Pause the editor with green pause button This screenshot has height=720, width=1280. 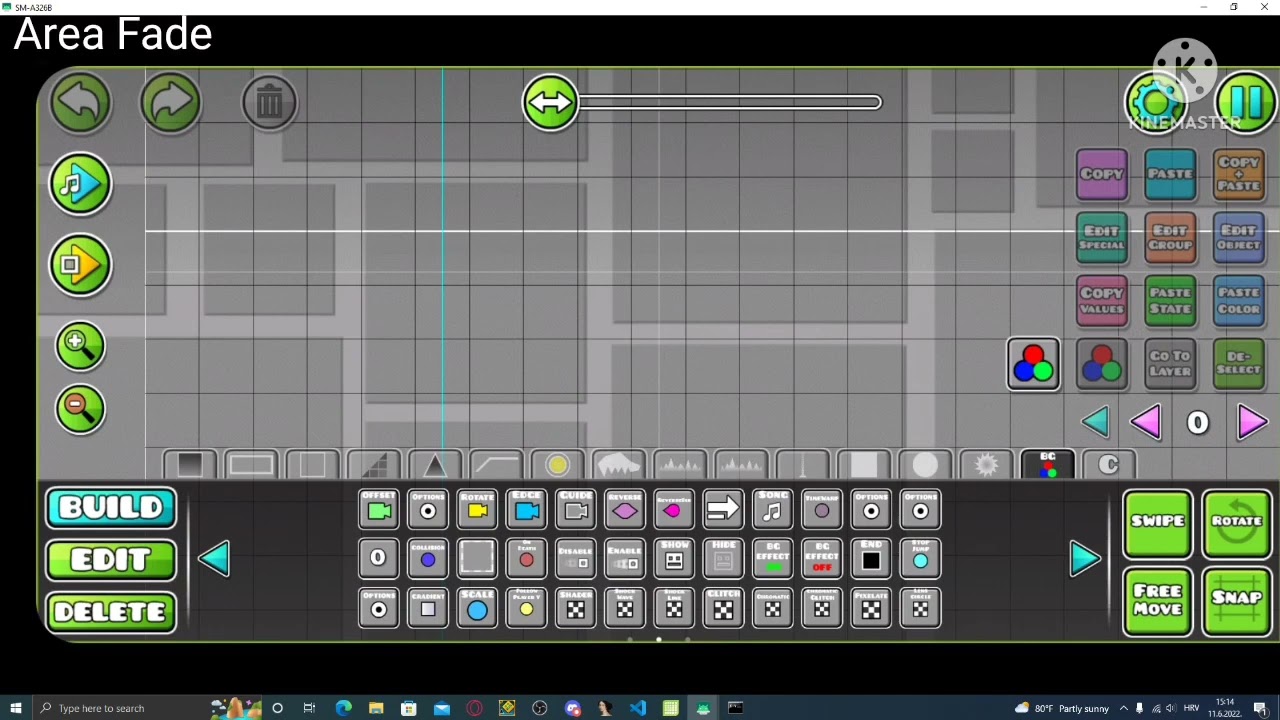(1246, 102)
